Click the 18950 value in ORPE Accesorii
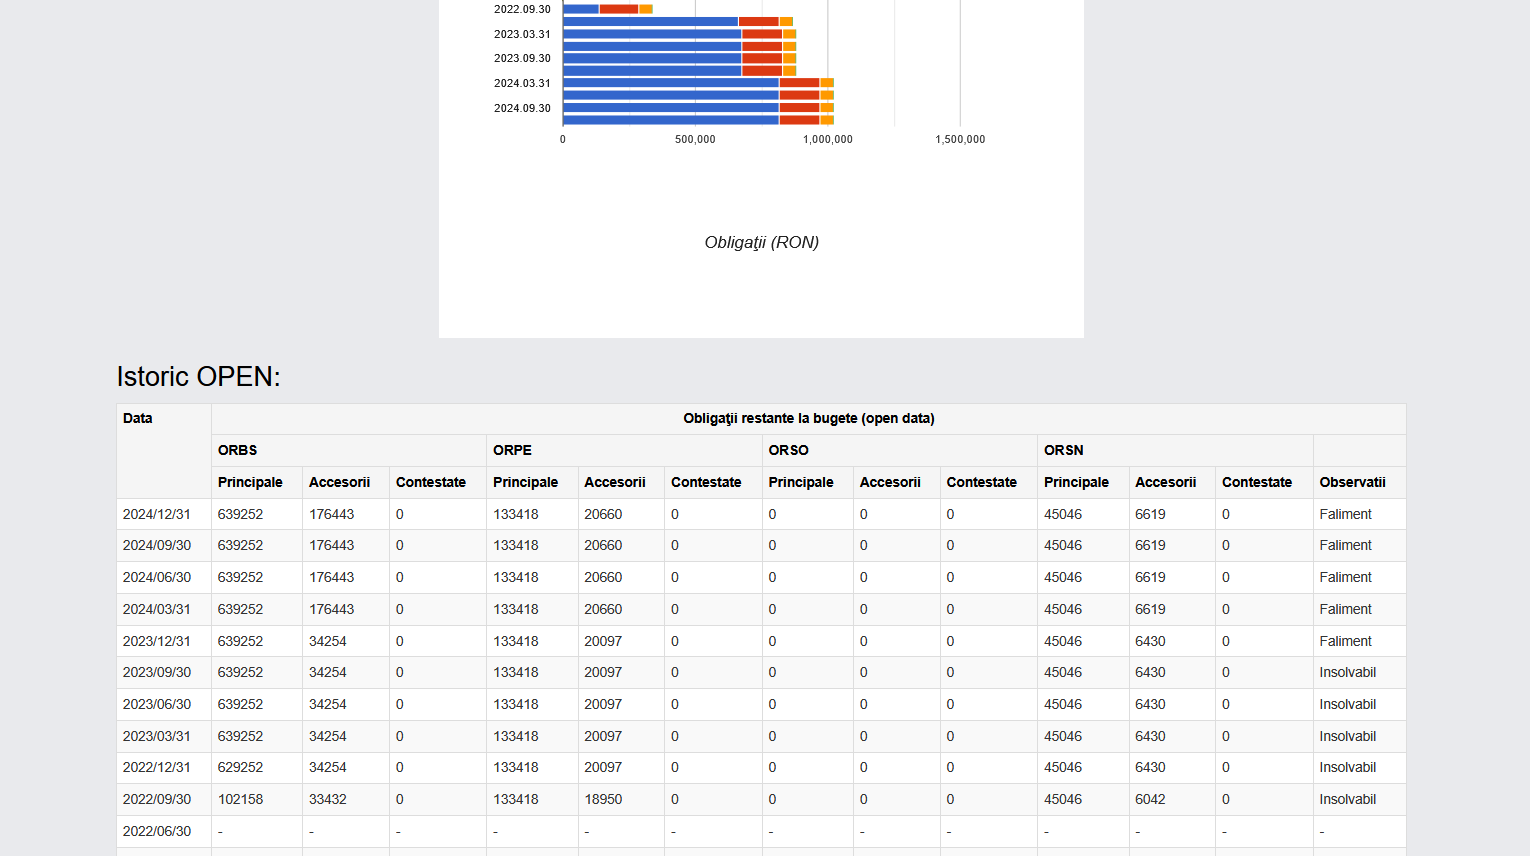The height and width of the screenshot is (856, 1530). click(x=603, y=799)
